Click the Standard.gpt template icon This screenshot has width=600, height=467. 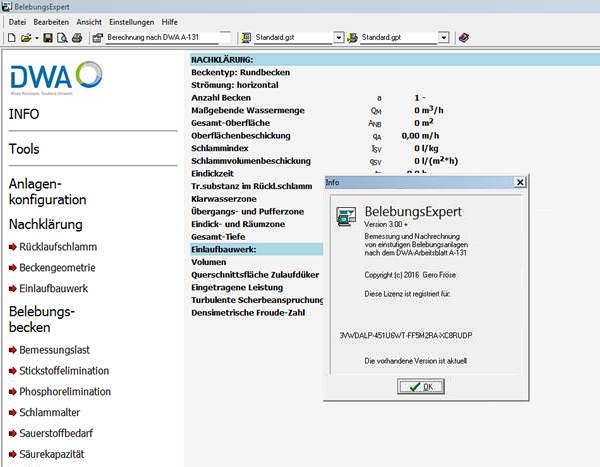click(352, 38)
